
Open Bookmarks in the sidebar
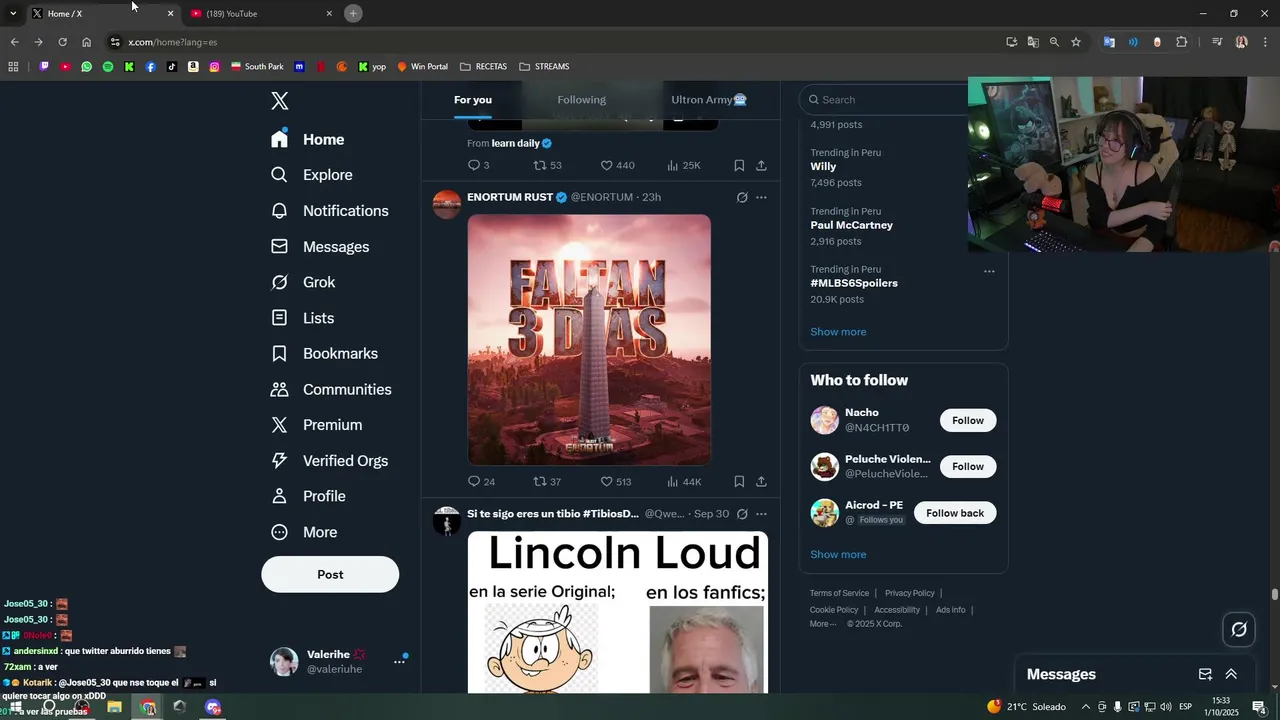pyautogui.click(x=325, y=354)
